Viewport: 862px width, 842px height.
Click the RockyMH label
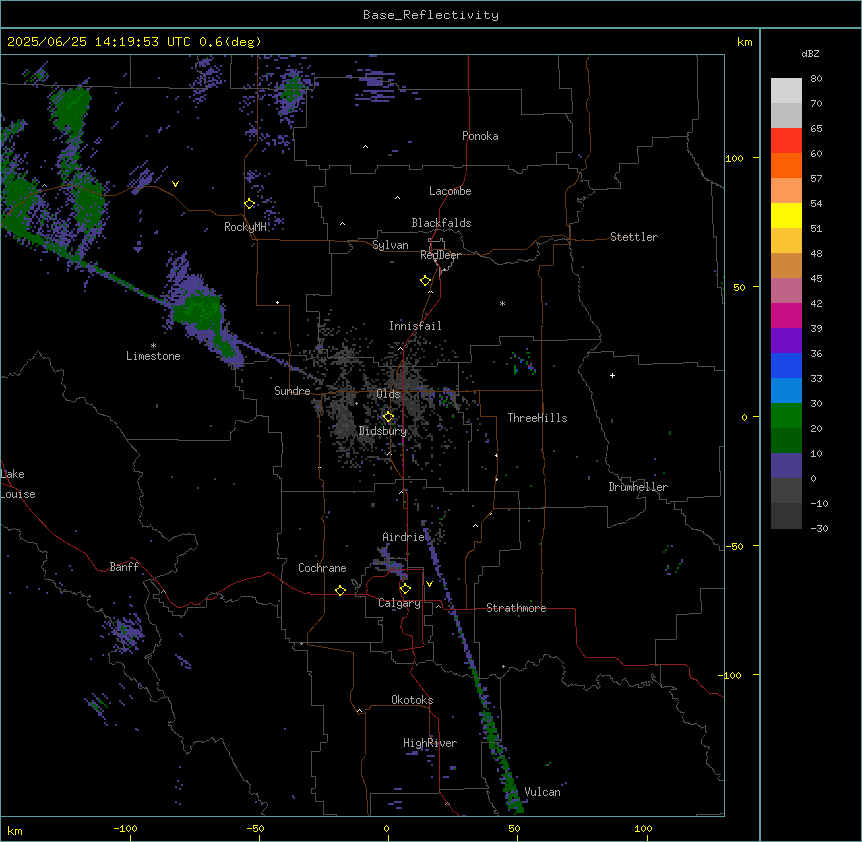pos(245,227)
